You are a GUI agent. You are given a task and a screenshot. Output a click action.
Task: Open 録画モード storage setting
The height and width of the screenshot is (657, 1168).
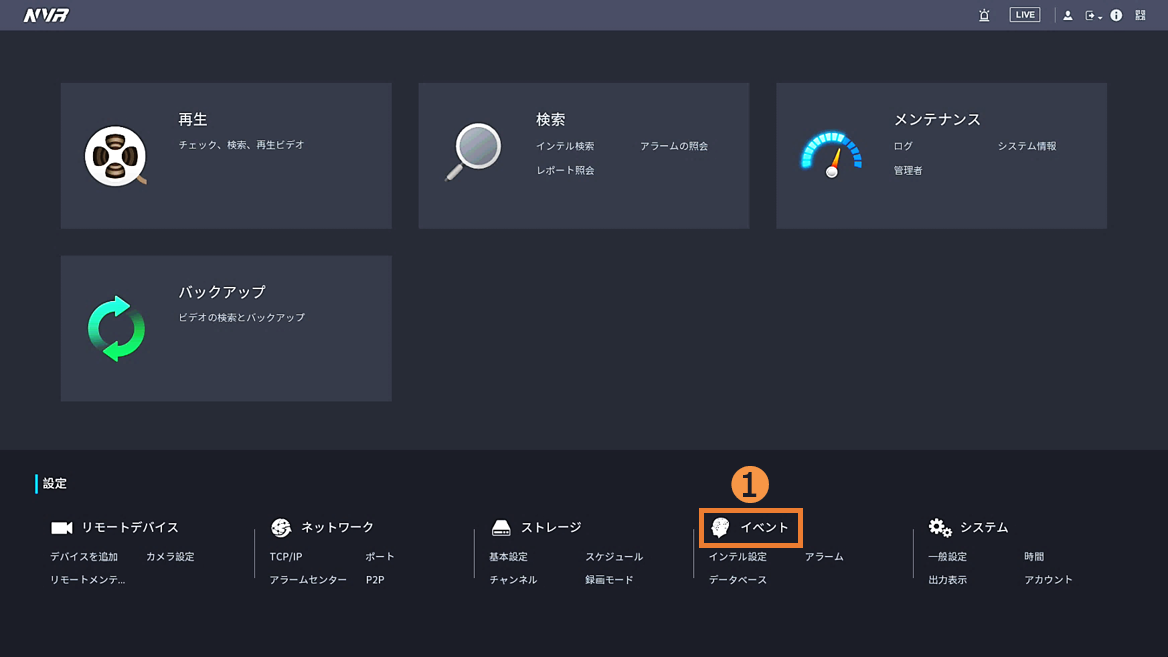tap(609, 580)
